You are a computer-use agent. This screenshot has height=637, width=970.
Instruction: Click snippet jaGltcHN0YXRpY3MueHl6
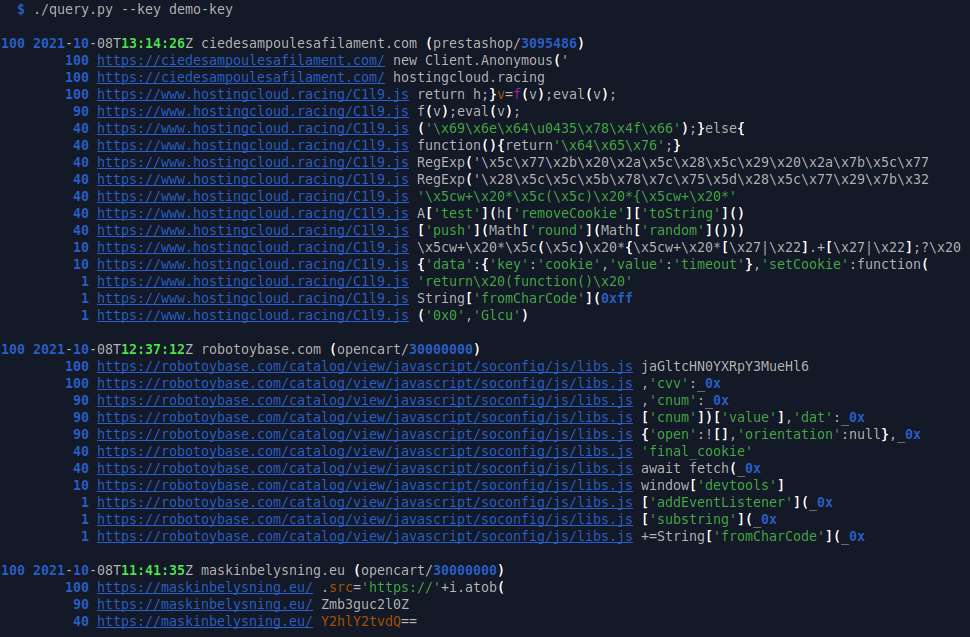click(x=724, y=367)
